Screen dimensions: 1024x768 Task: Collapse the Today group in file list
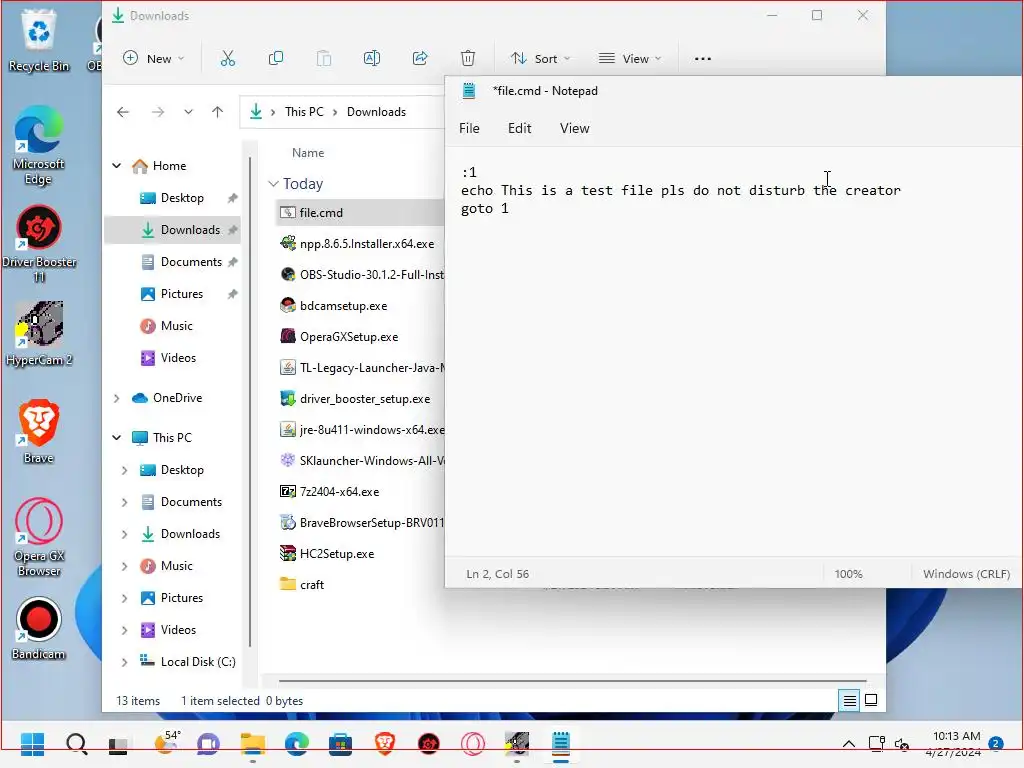pos(274,184)
